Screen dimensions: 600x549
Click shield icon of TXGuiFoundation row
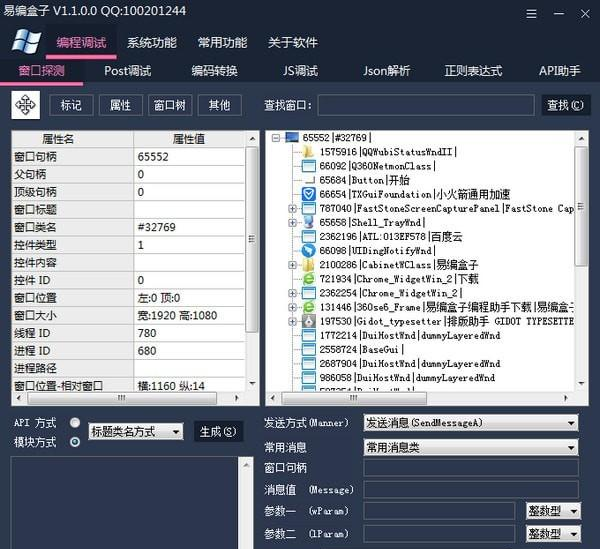(308, 194)
